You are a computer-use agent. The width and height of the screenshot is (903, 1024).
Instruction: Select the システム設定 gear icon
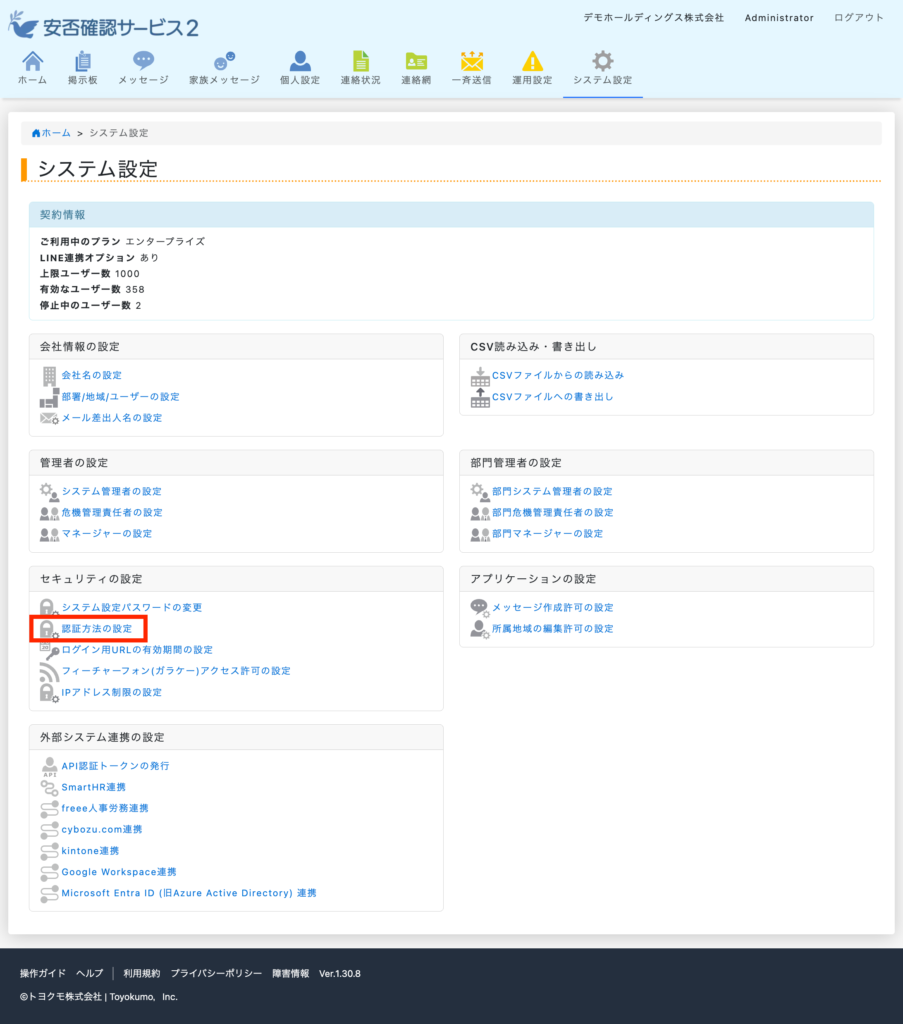click(603, 61)
